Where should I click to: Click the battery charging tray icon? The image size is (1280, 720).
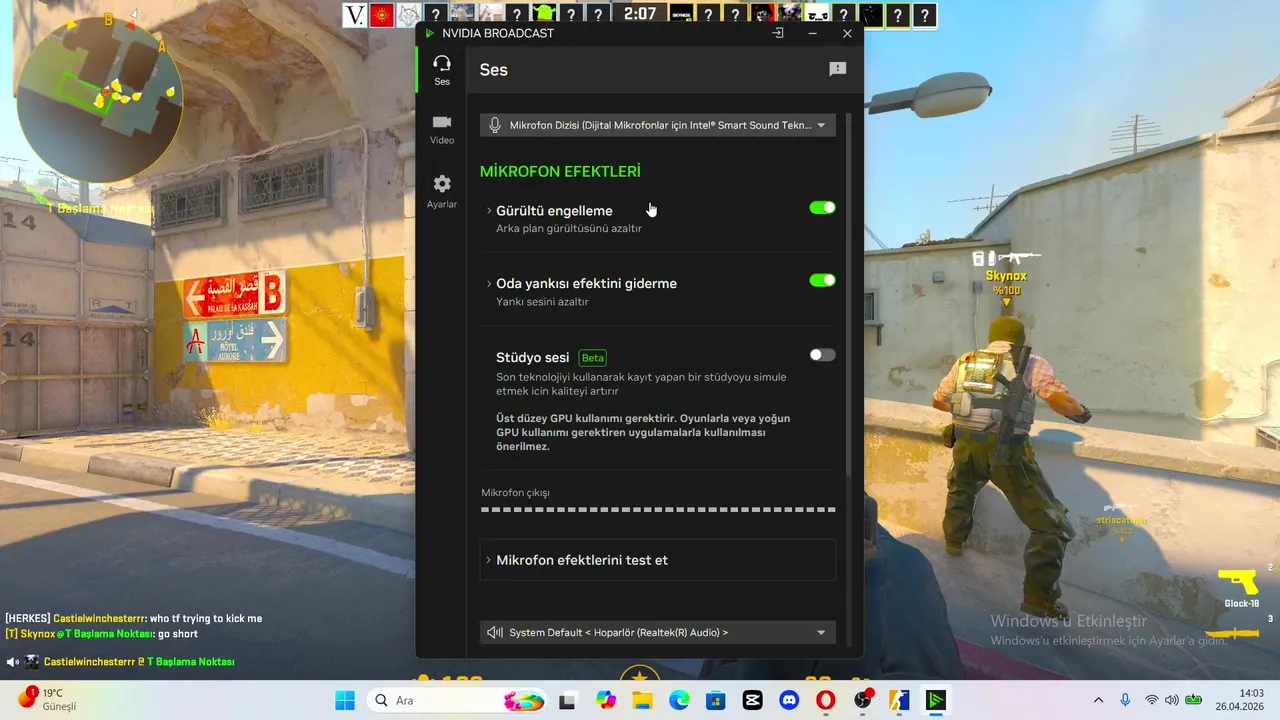(x=1193, y=700)
